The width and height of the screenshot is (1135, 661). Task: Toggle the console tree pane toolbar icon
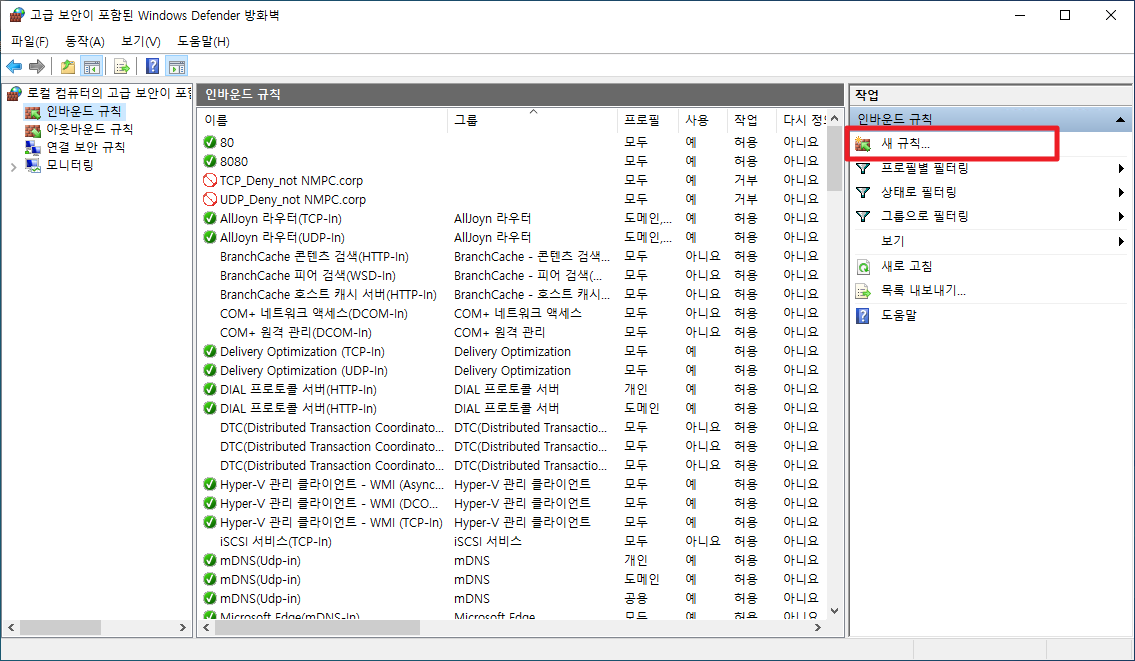(92, 67)
